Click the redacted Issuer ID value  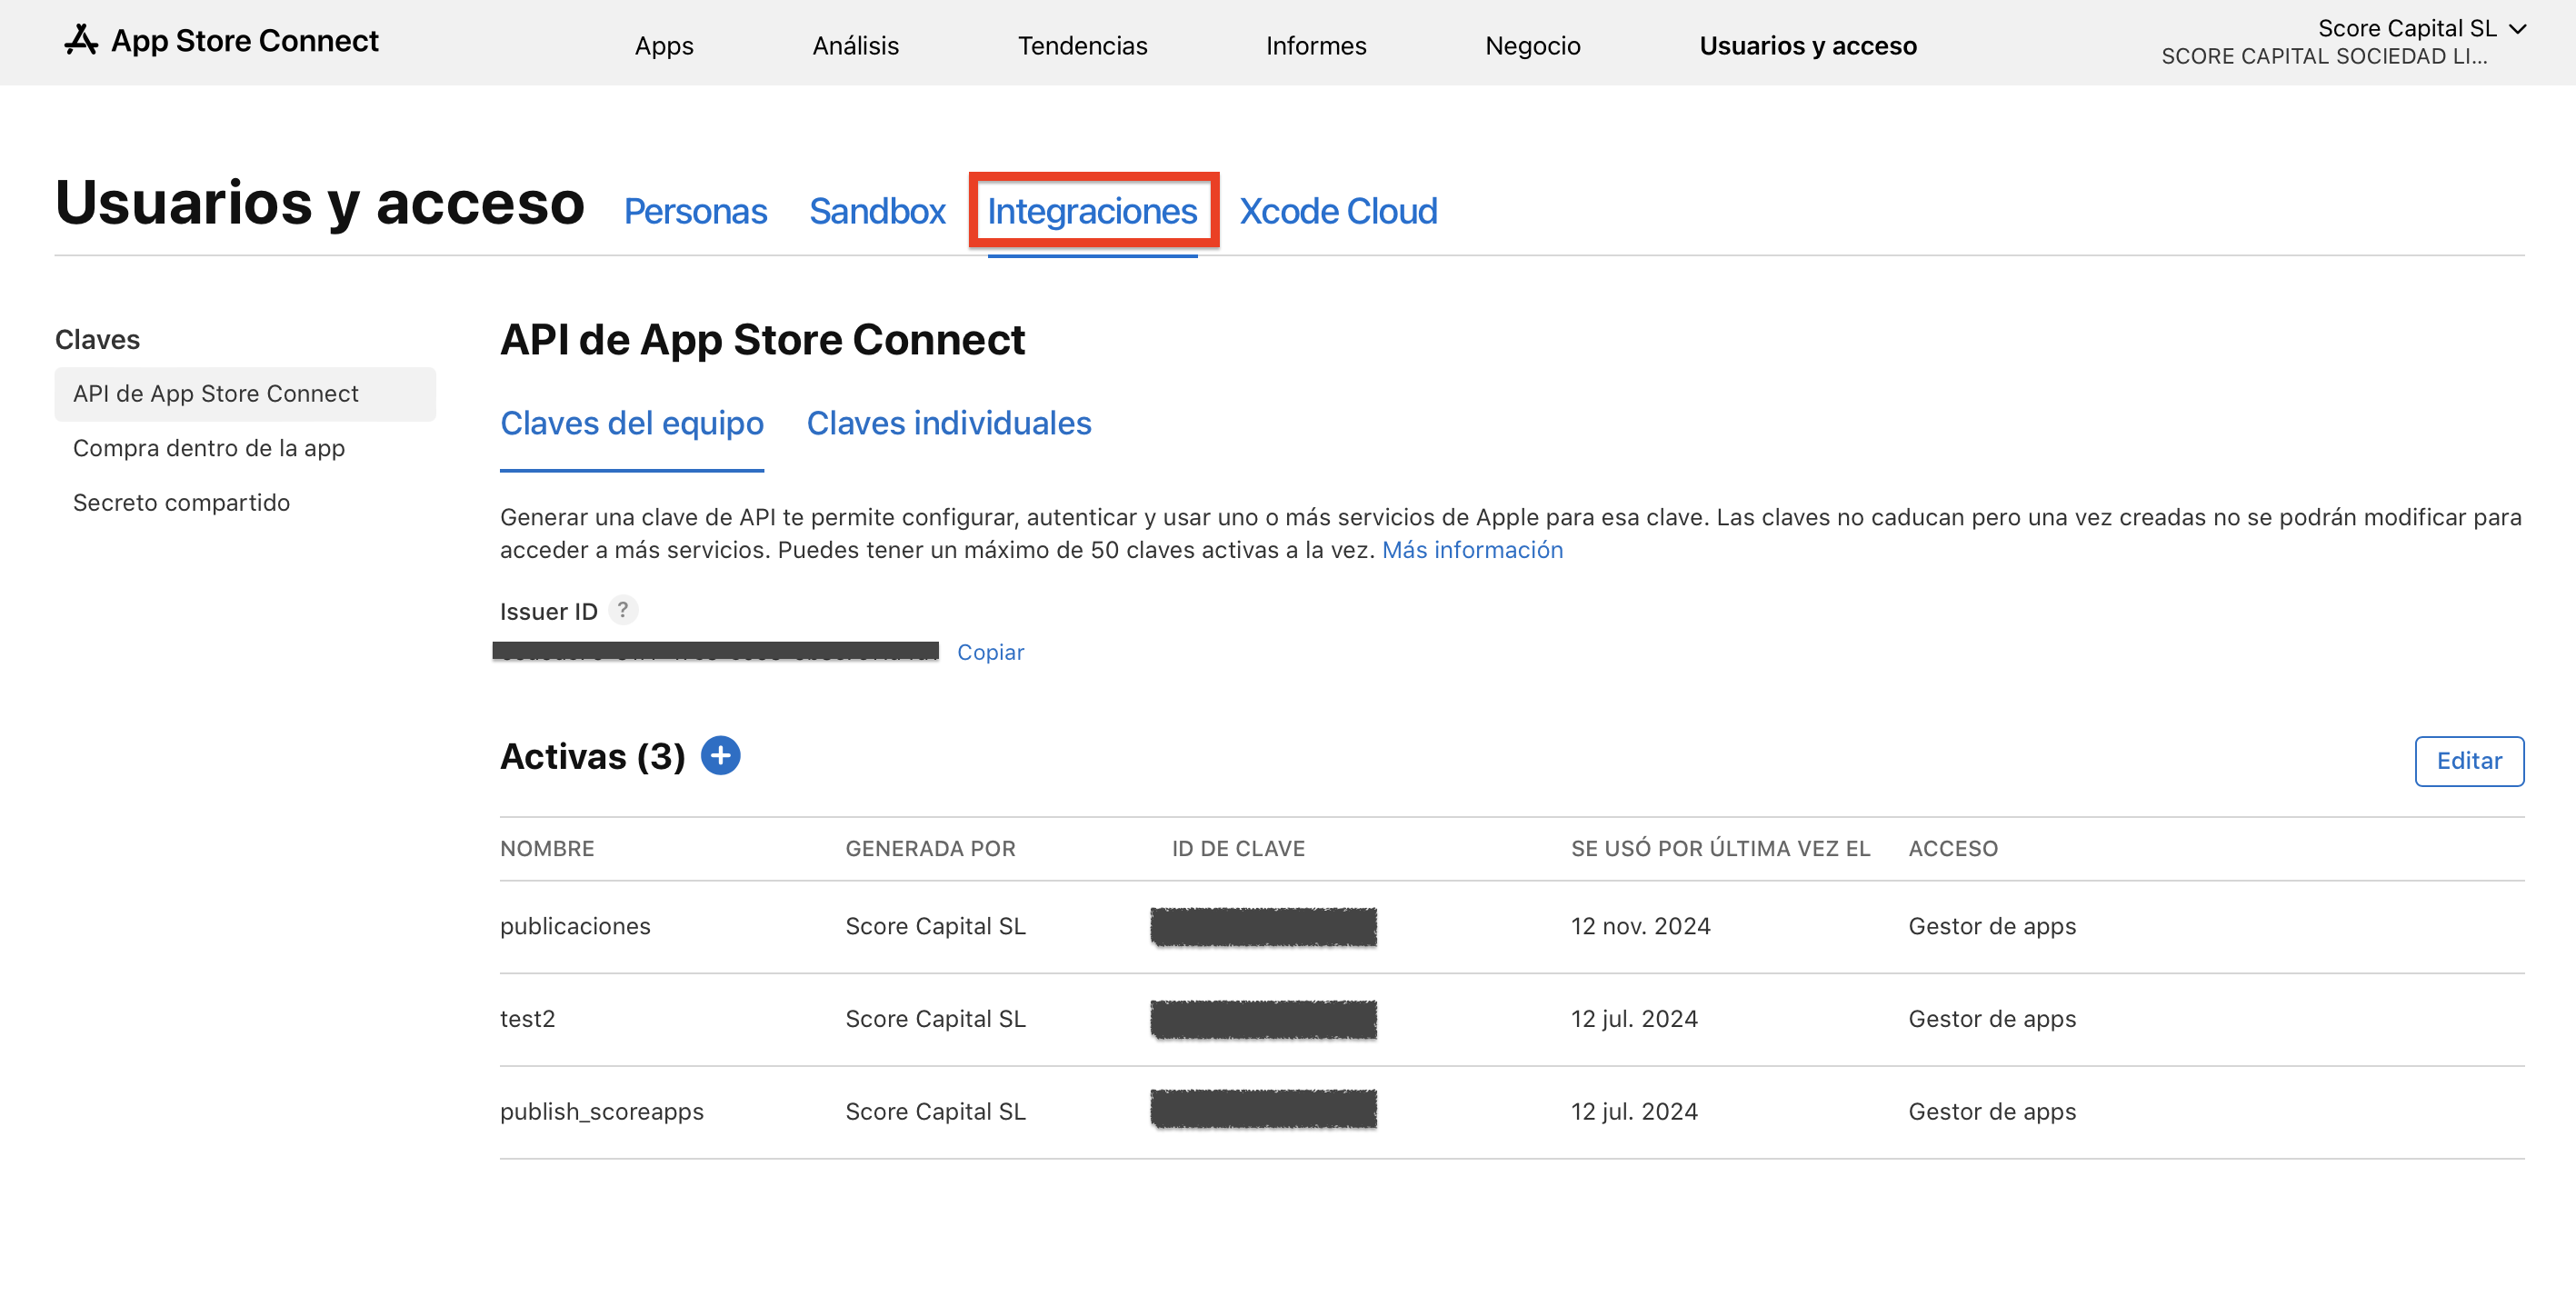[x=715, y=651]
